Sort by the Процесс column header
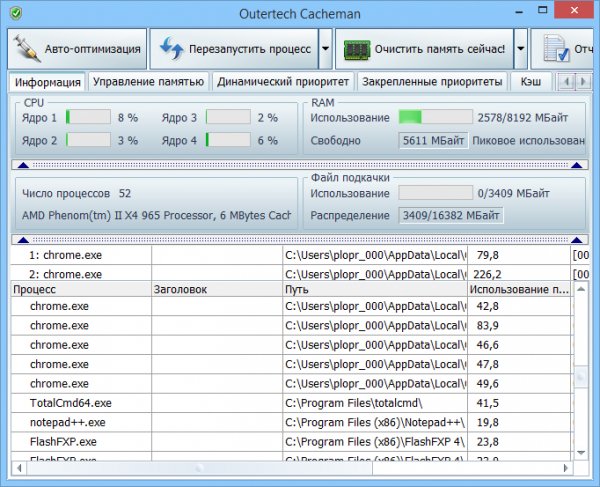This screenshot has height=487, width=600. (x=81, y=289)
